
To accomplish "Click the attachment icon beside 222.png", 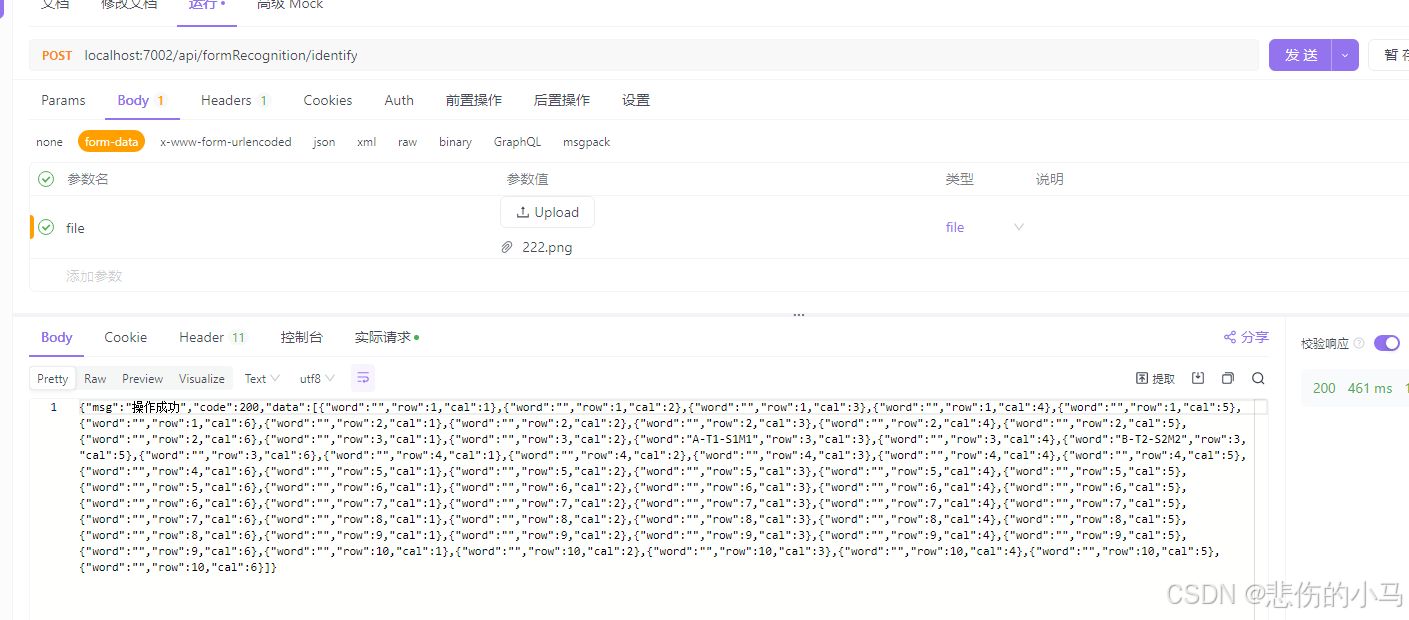I will click(x=507, y=246).
